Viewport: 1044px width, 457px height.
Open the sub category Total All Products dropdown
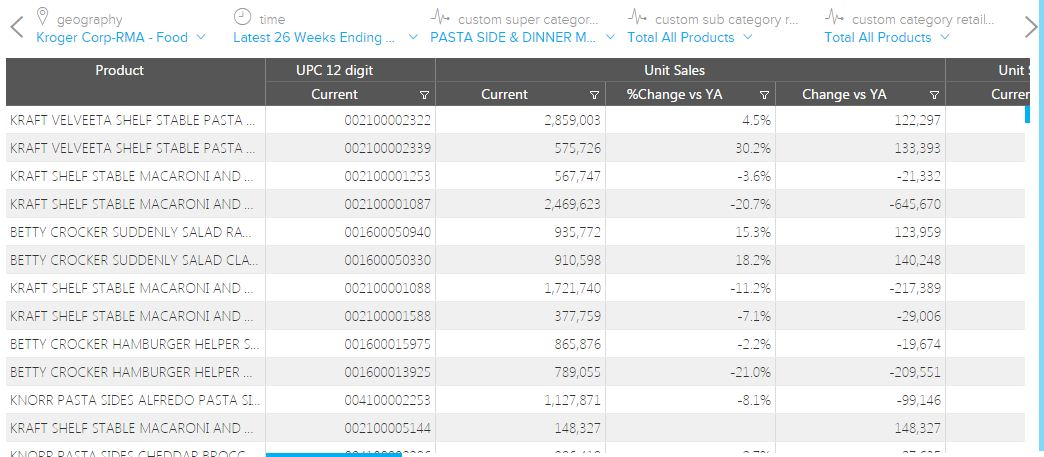(689, 37)
